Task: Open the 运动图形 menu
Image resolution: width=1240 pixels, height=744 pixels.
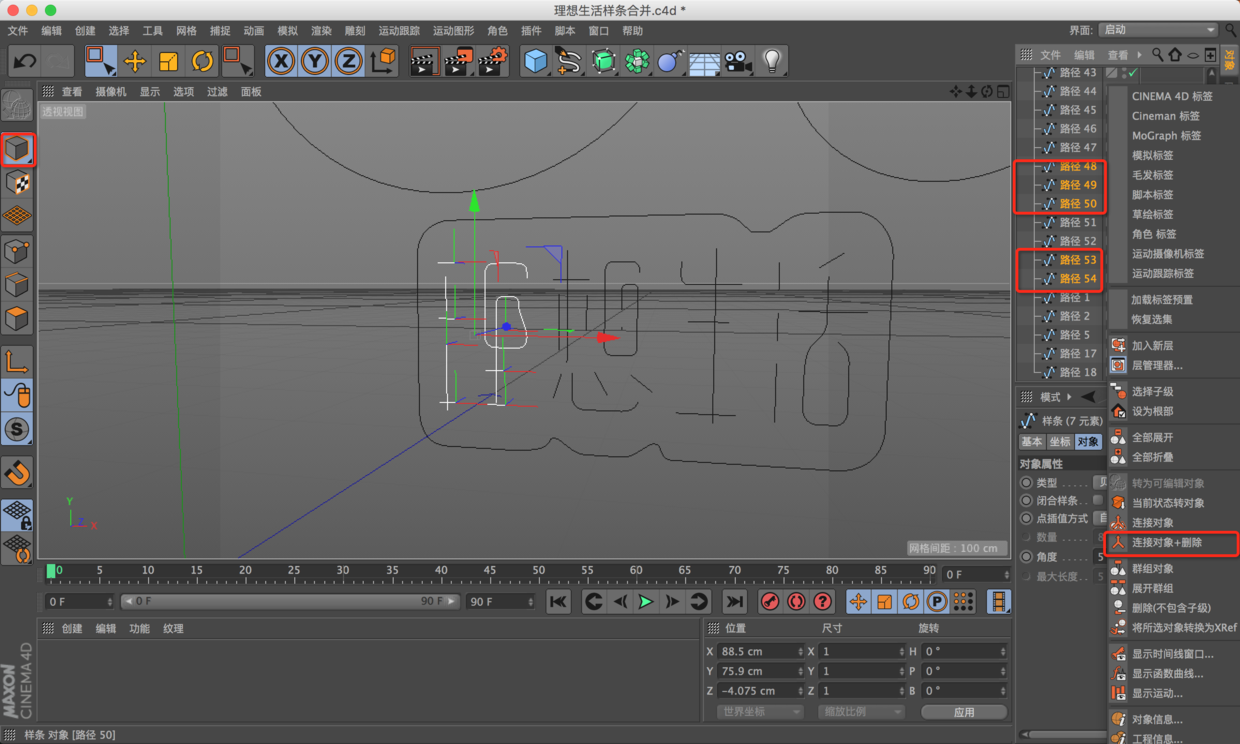Action: pos(453,31)
